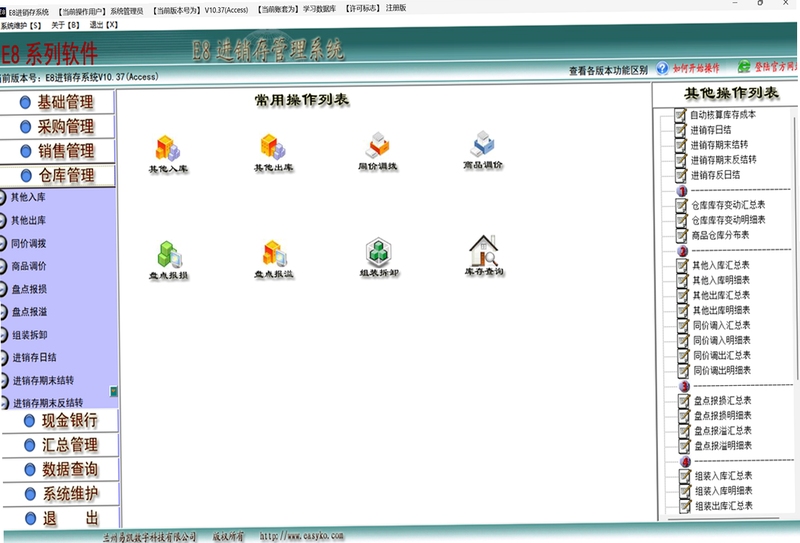This screenshot has width=800, height=543.
Task: Click the round icon beside 商品调价 in sidebar
Action: click(x=3, y=266)
